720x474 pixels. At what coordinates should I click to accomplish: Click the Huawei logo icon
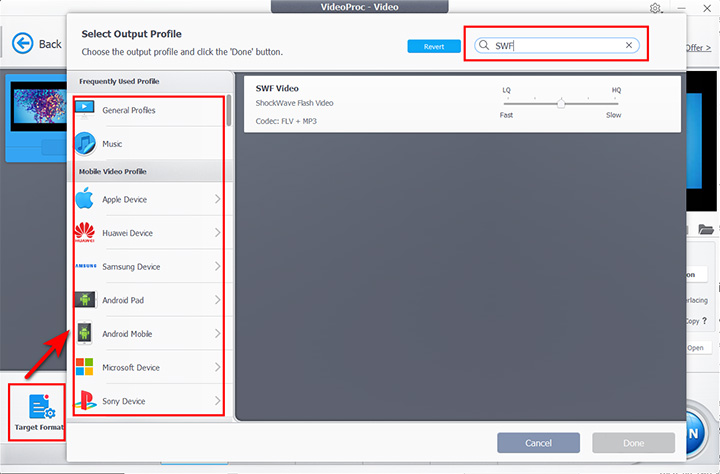click(x=85, y=232)
